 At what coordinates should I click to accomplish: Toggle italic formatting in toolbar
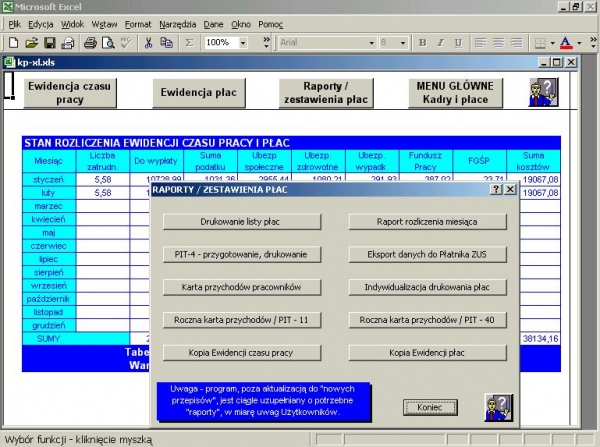tap(440, 43)
